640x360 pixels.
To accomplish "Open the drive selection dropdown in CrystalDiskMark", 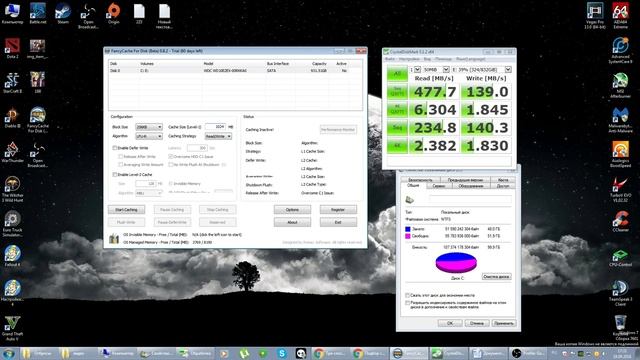I will (481, 70).
